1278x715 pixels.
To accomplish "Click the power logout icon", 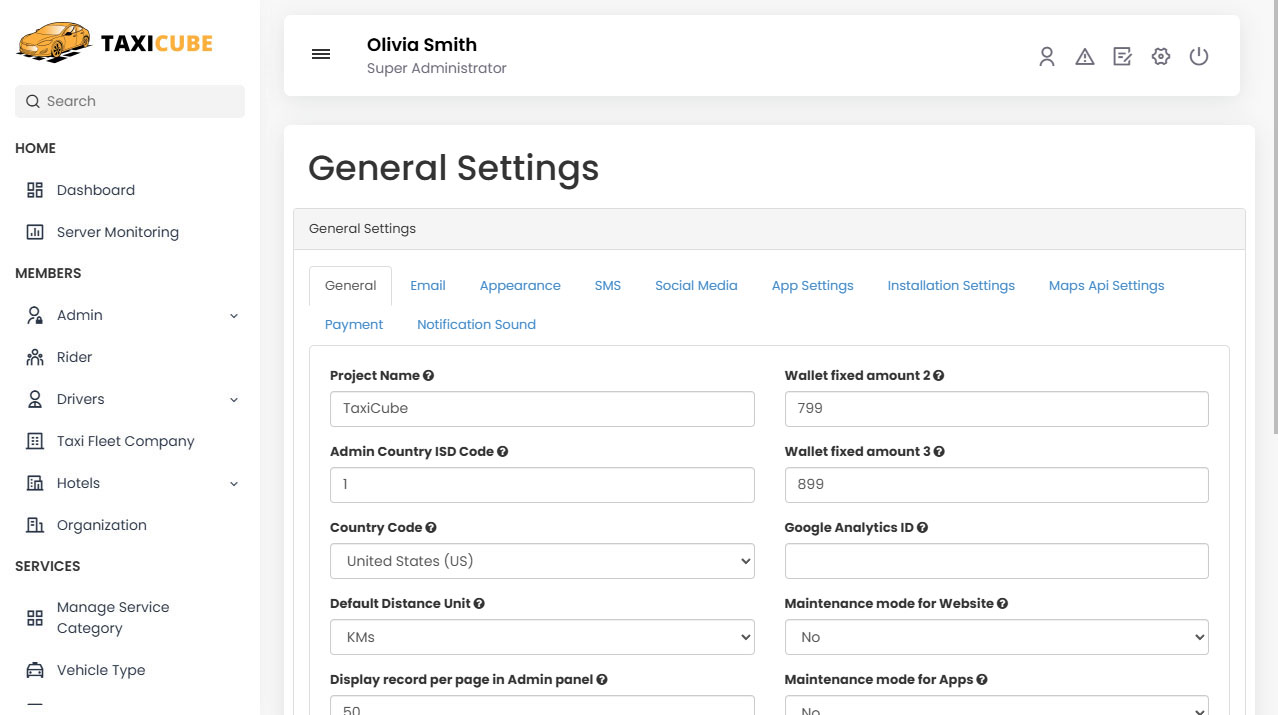I will pos(1198,57).
